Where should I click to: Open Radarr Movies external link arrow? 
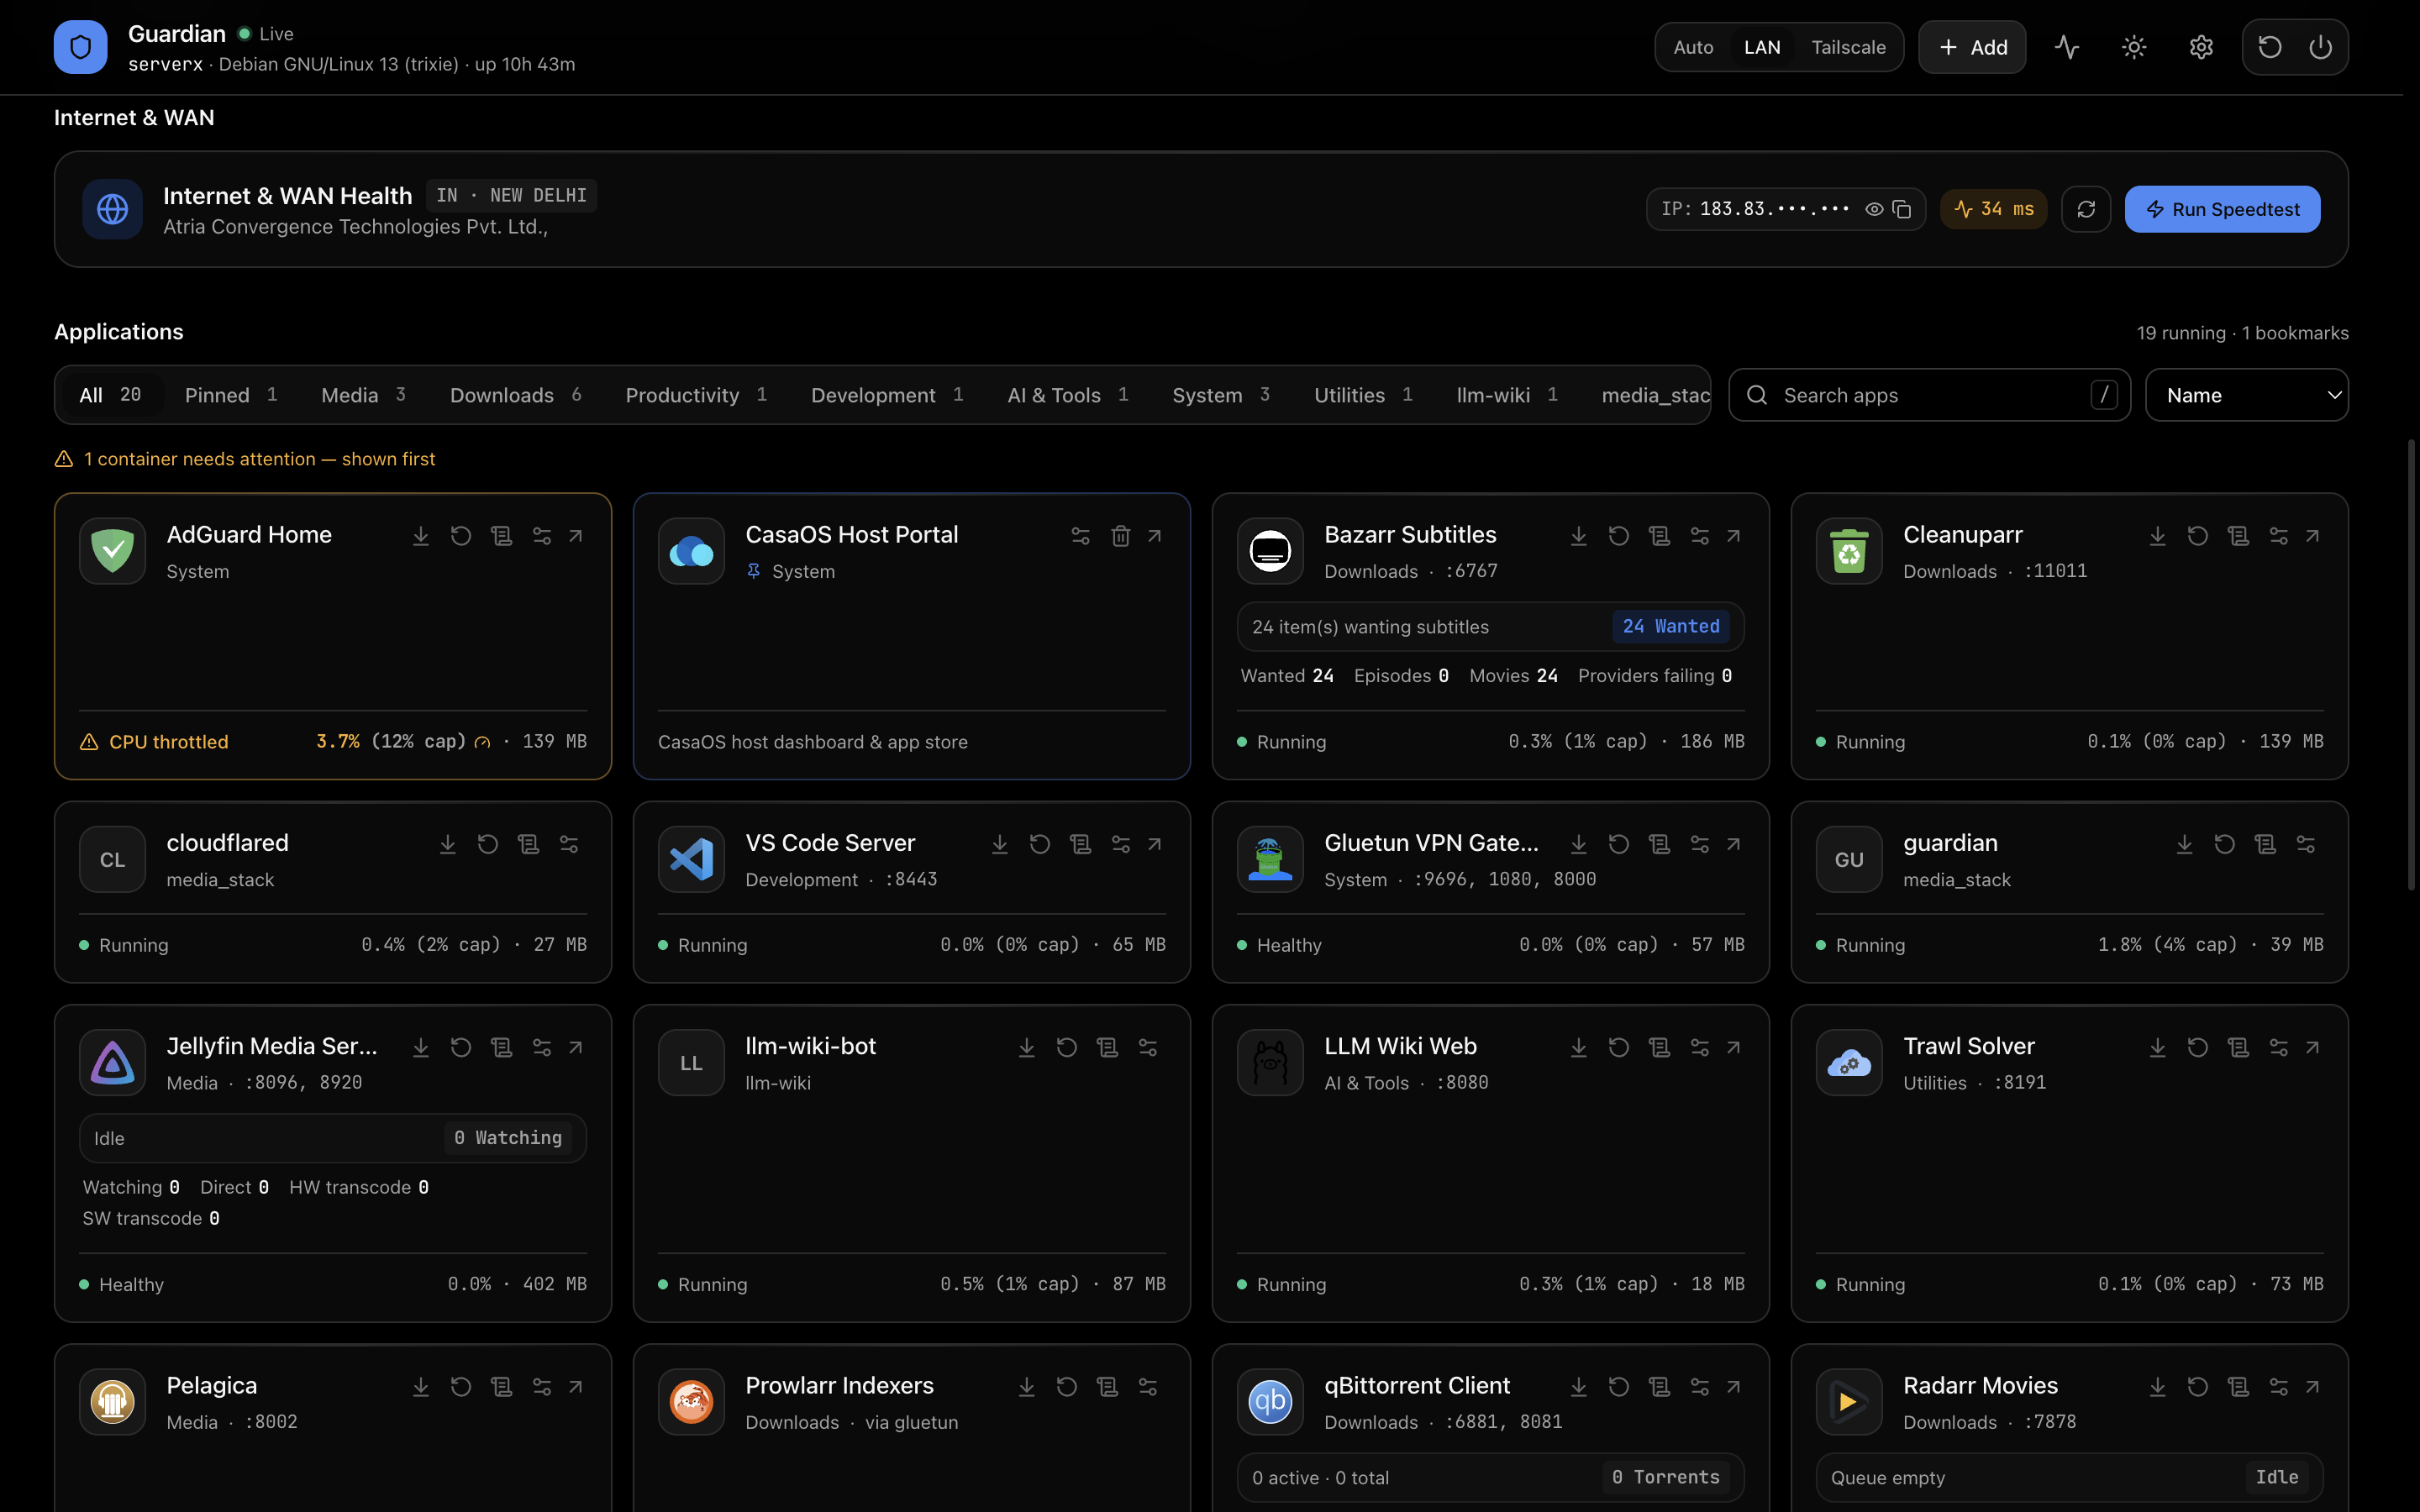pos(2313,1387)
